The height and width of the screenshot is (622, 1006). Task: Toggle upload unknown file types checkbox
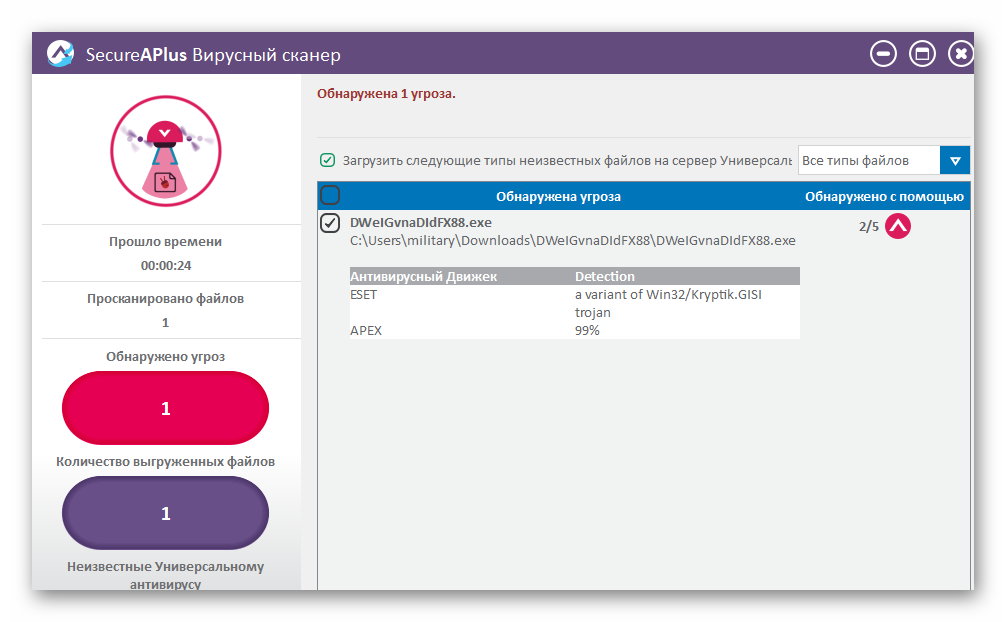327,160
